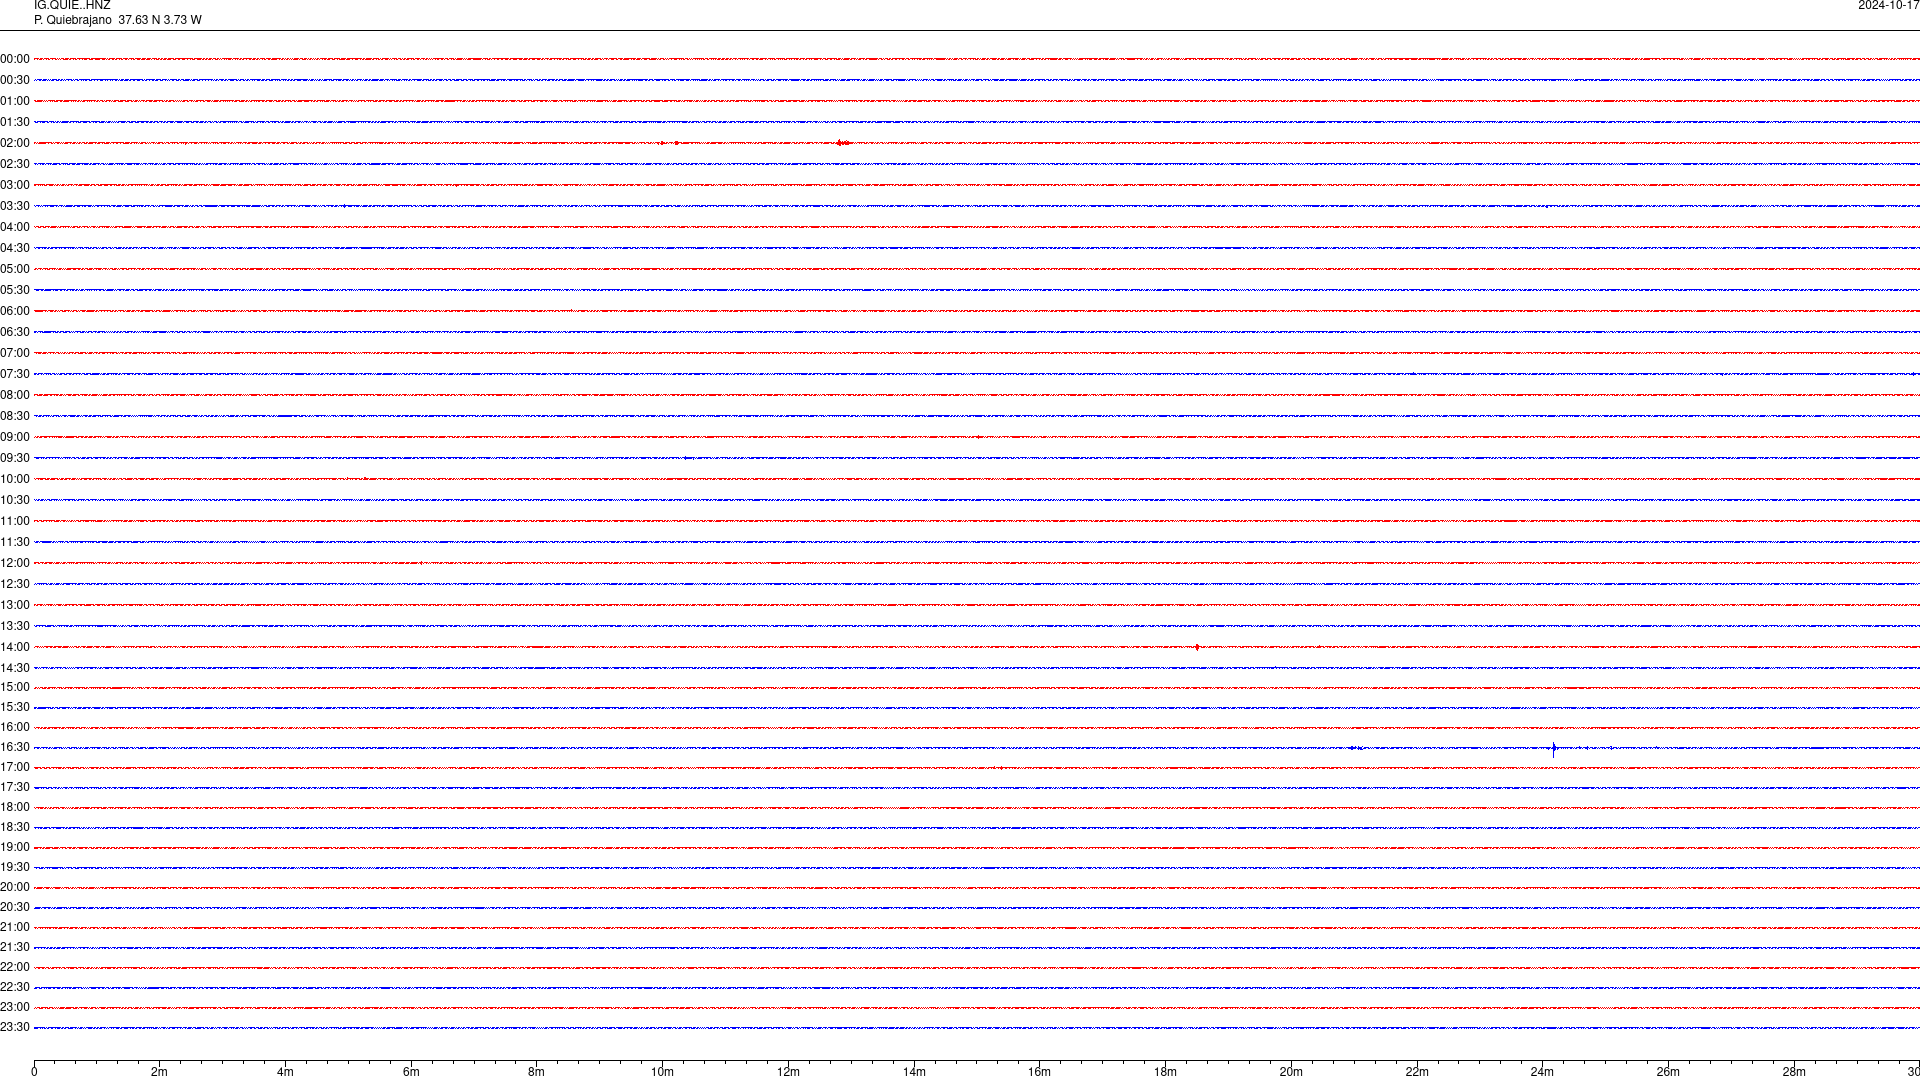Click the 24m tick label on time axis
Image resolution: width=1920 pixels, height=1080 pixels.
pos(1542,1072)
